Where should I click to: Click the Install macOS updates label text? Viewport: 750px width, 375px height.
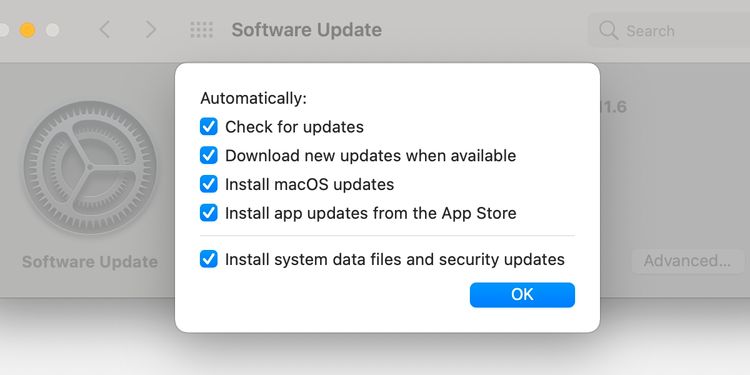coord(309,184)
